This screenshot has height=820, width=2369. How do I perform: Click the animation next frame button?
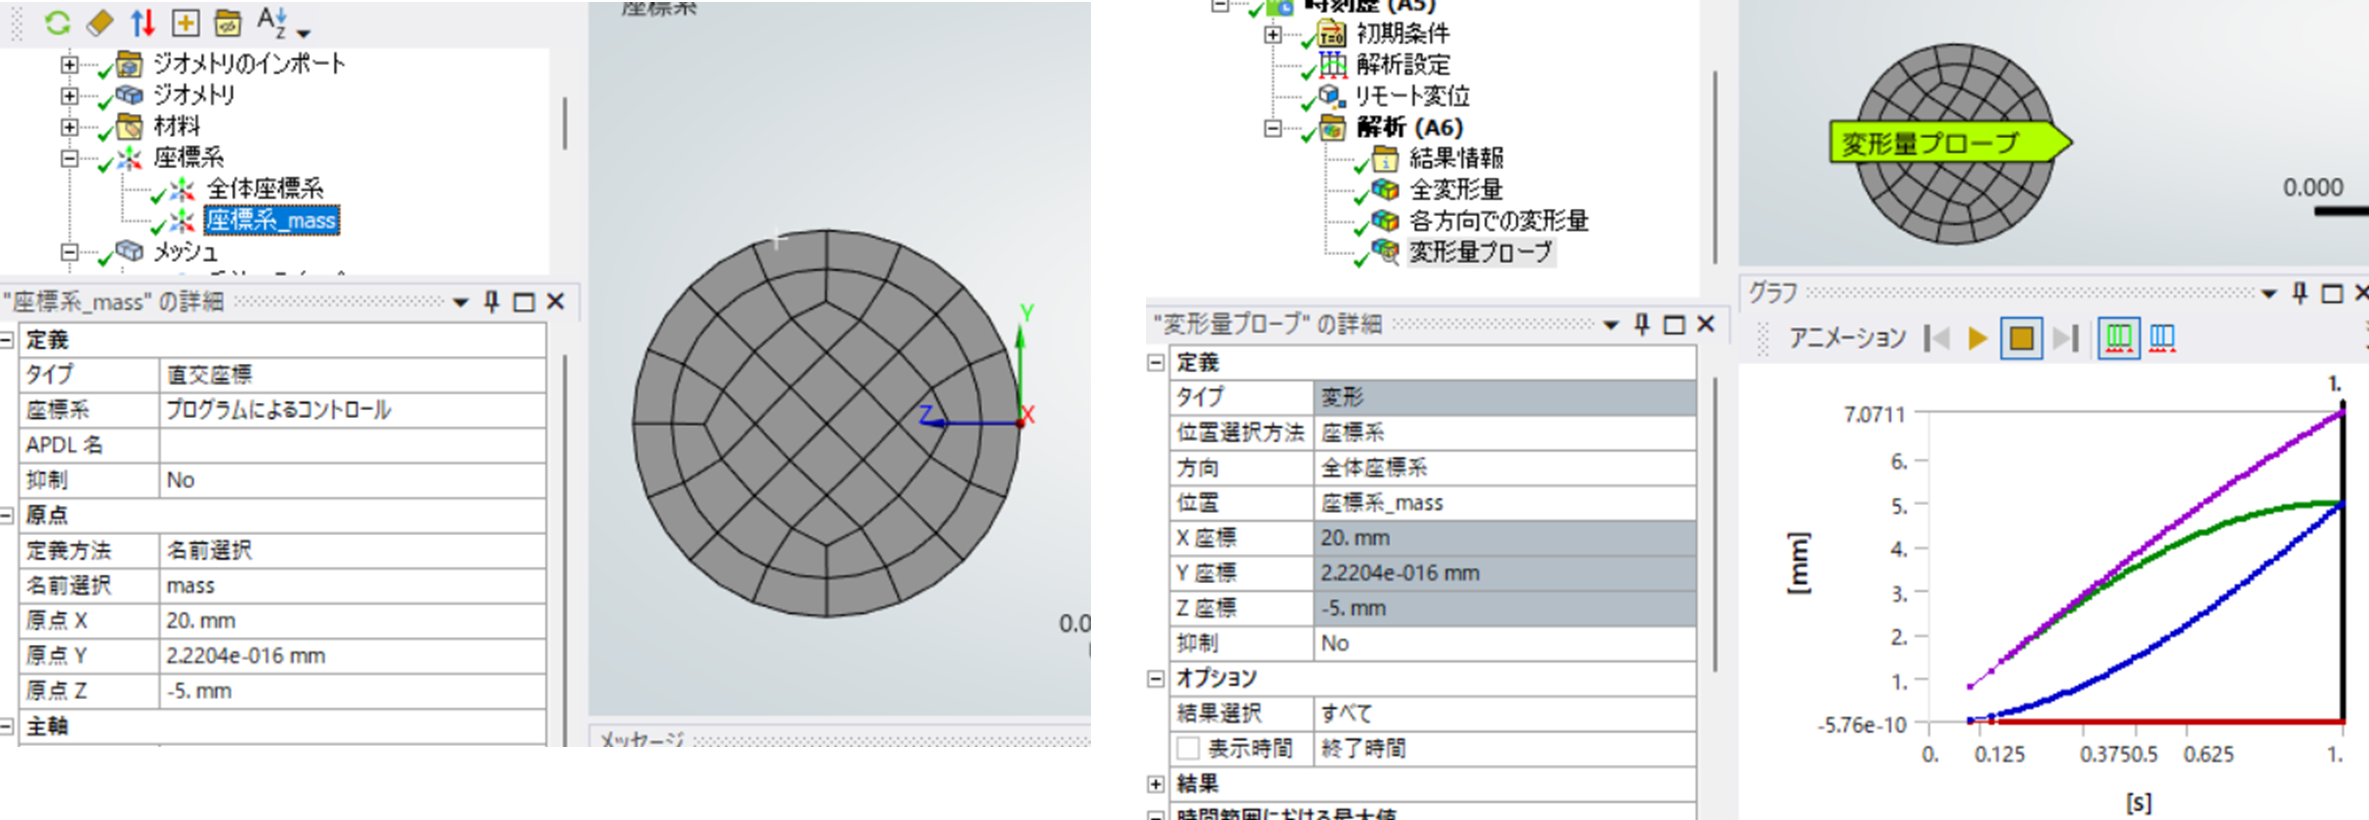[x=2065, y=338]
